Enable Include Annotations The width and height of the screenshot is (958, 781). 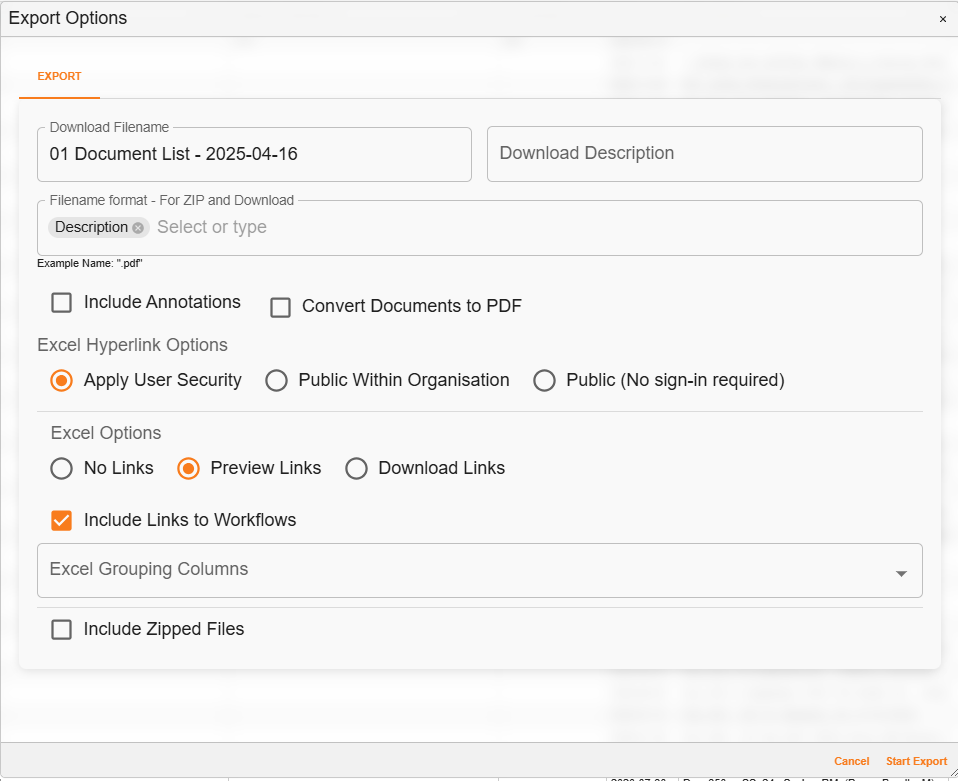point(61,302)
